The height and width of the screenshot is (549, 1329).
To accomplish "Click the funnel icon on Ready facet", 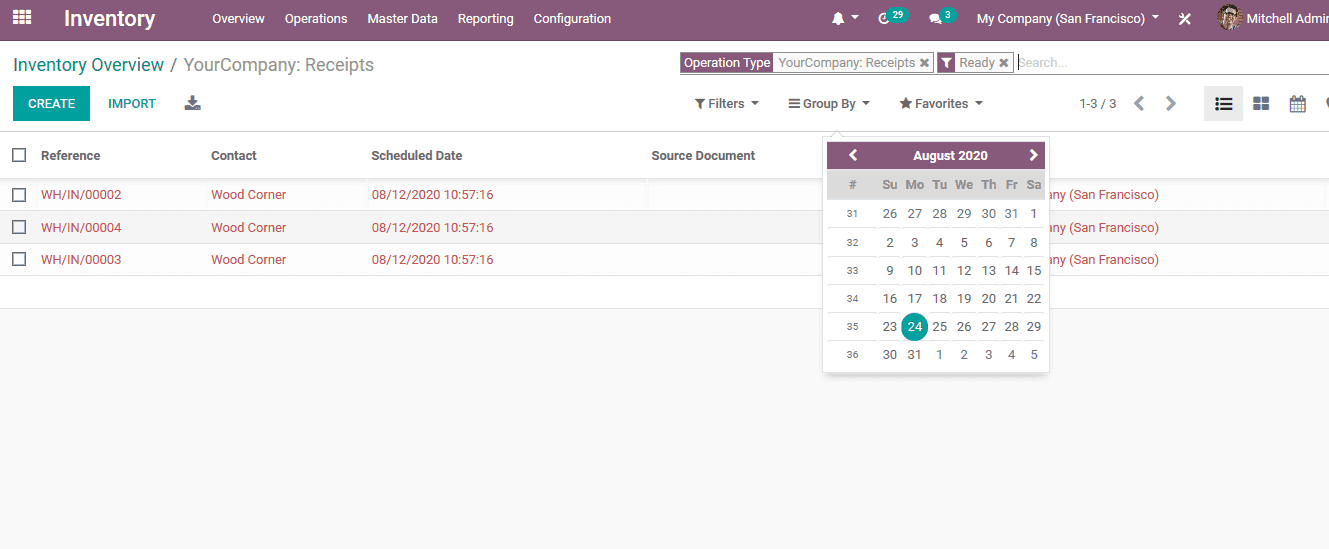I will [x=947, y=63].
